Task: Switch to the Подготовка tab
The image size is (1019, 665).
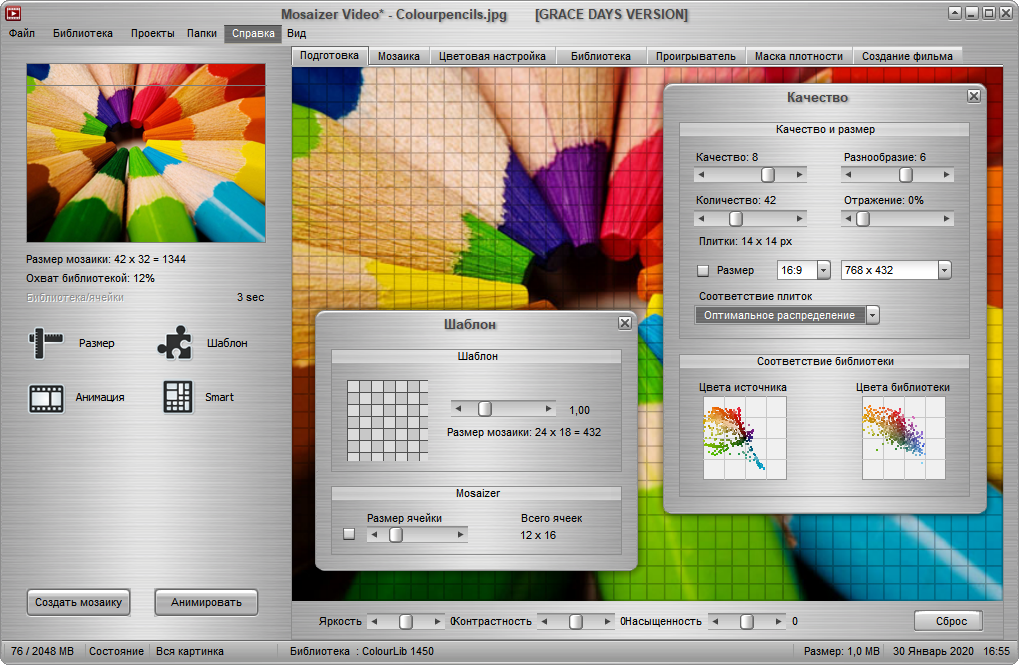Action: [329, 56]
